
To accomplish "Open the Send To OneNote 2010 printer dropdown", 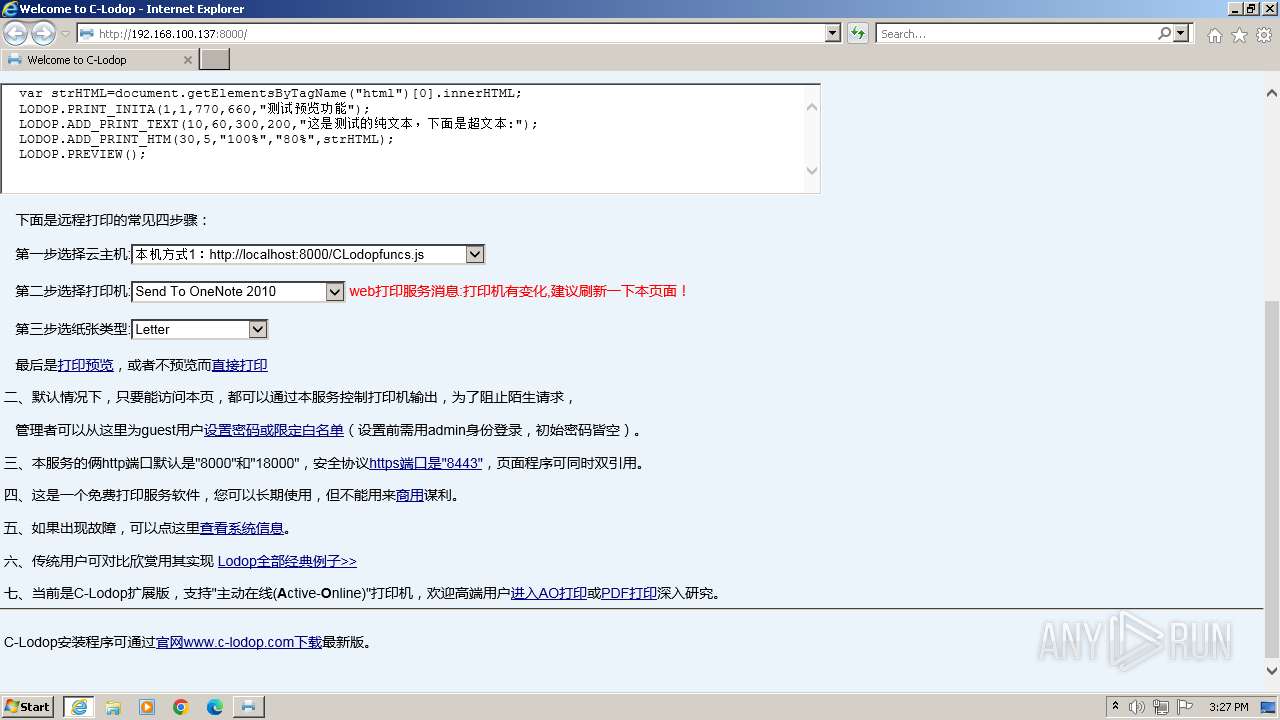I will point(238,291).
